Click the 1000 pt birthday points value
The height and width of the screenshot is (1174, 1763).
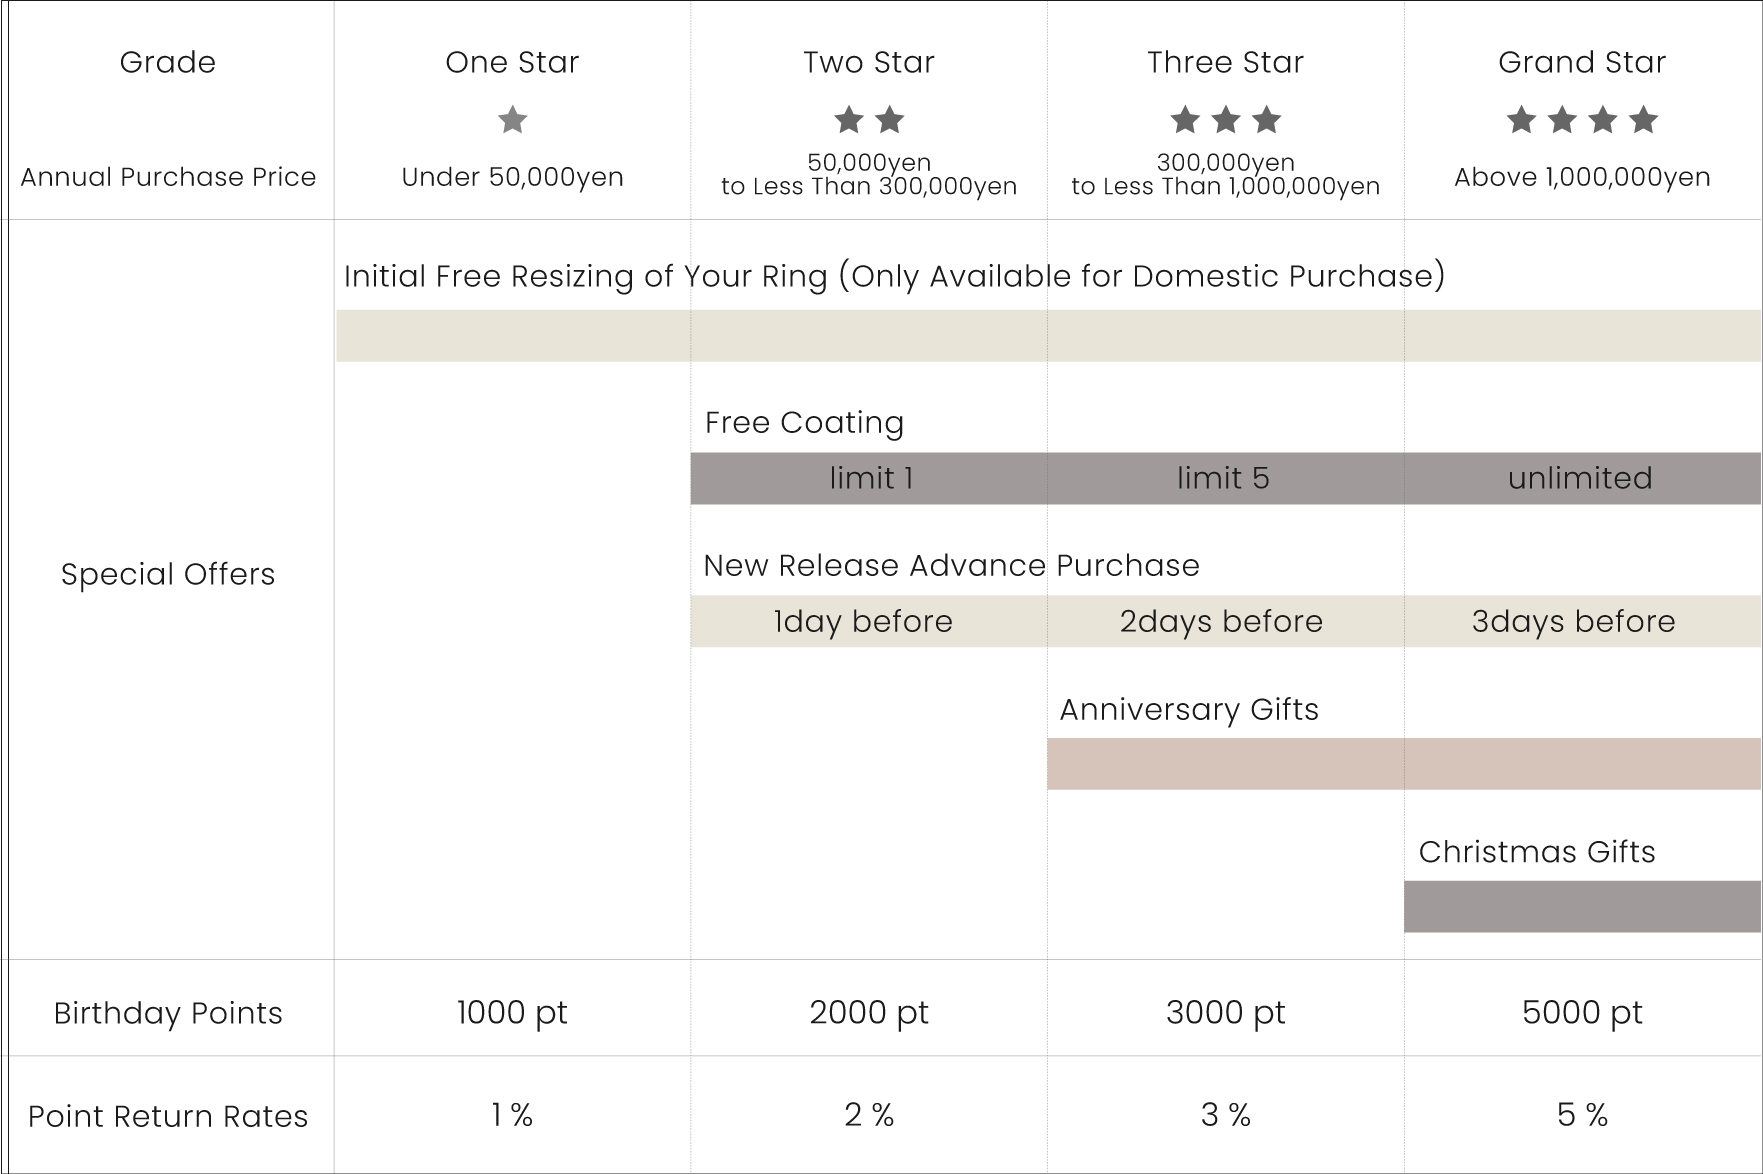(512, 1012)
